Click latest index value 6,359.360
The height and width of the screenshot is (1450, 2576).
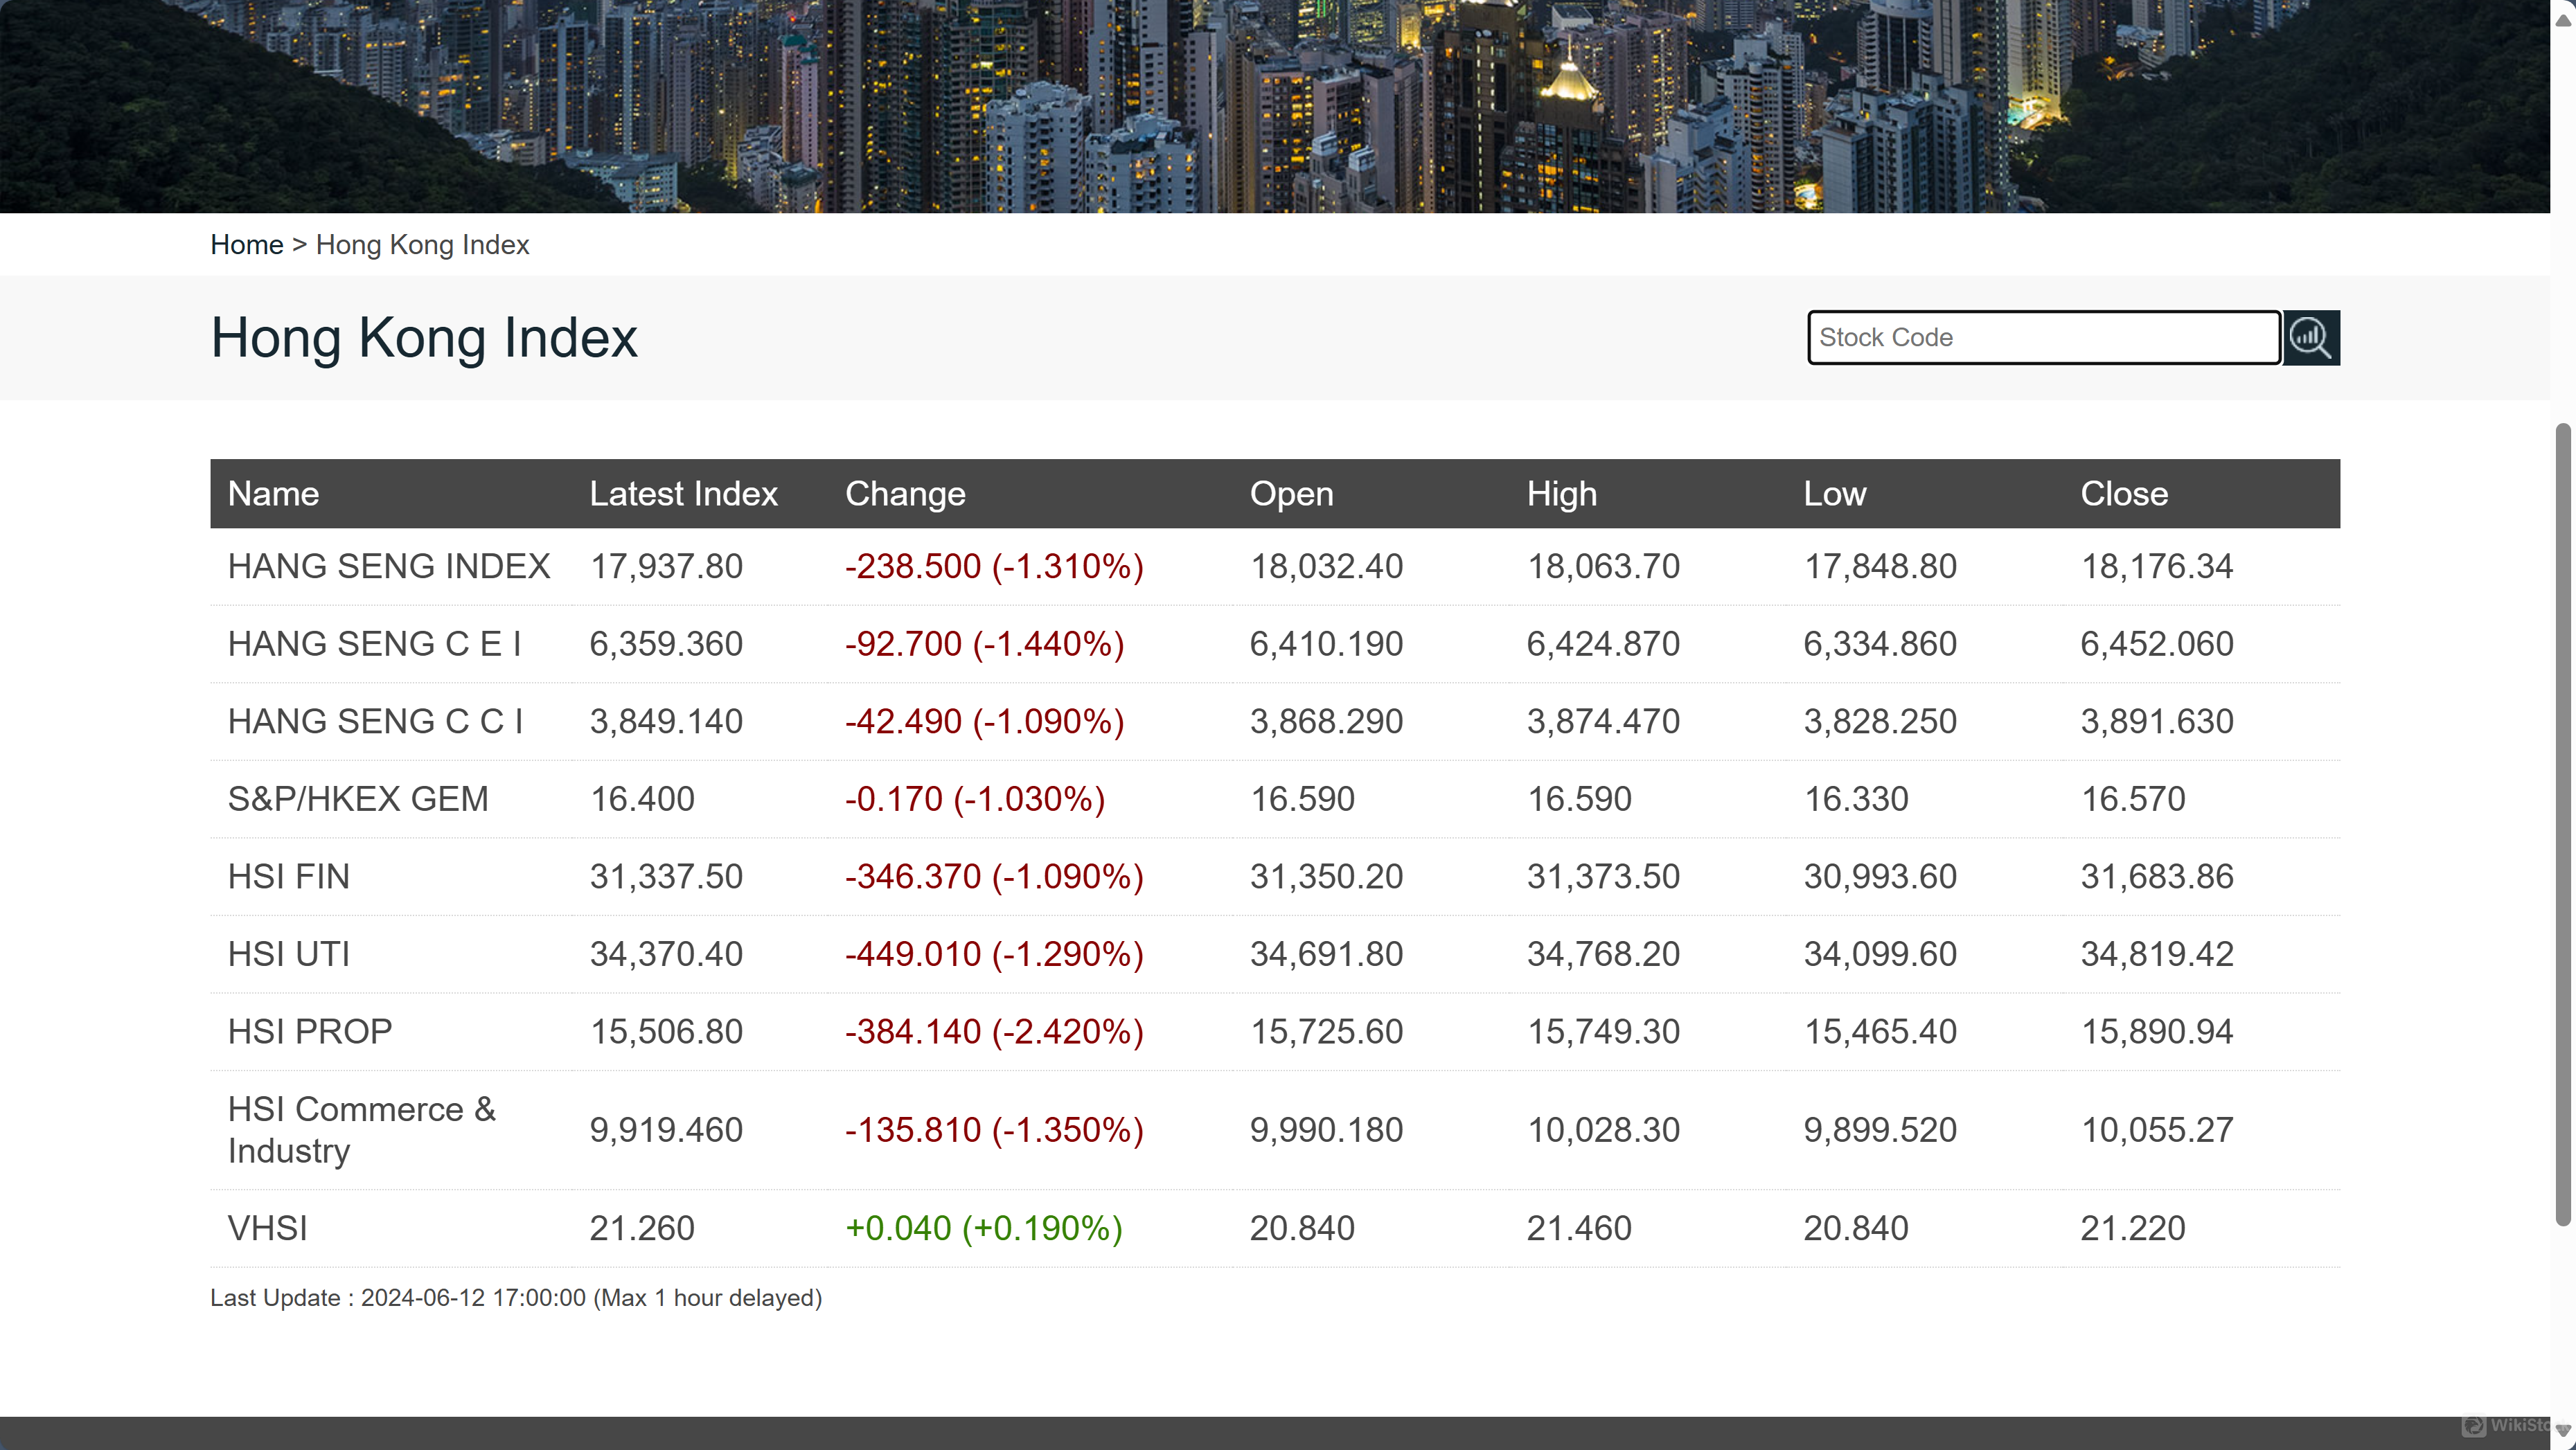(666, 644)
